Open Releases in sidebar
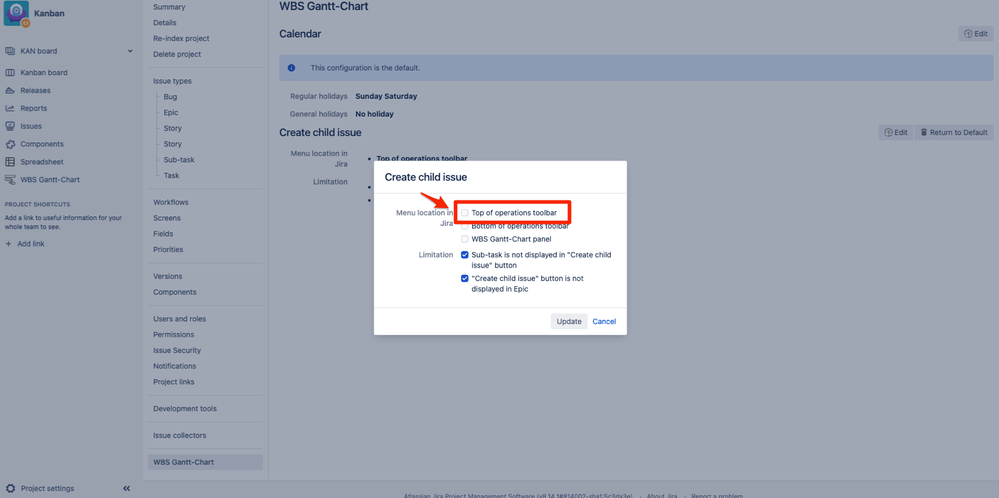999x498 pixels. click(35, 90)
